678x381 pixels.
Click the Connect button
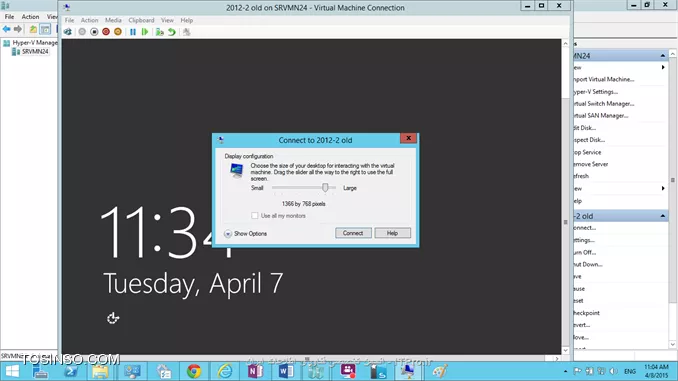click(353, 233)
